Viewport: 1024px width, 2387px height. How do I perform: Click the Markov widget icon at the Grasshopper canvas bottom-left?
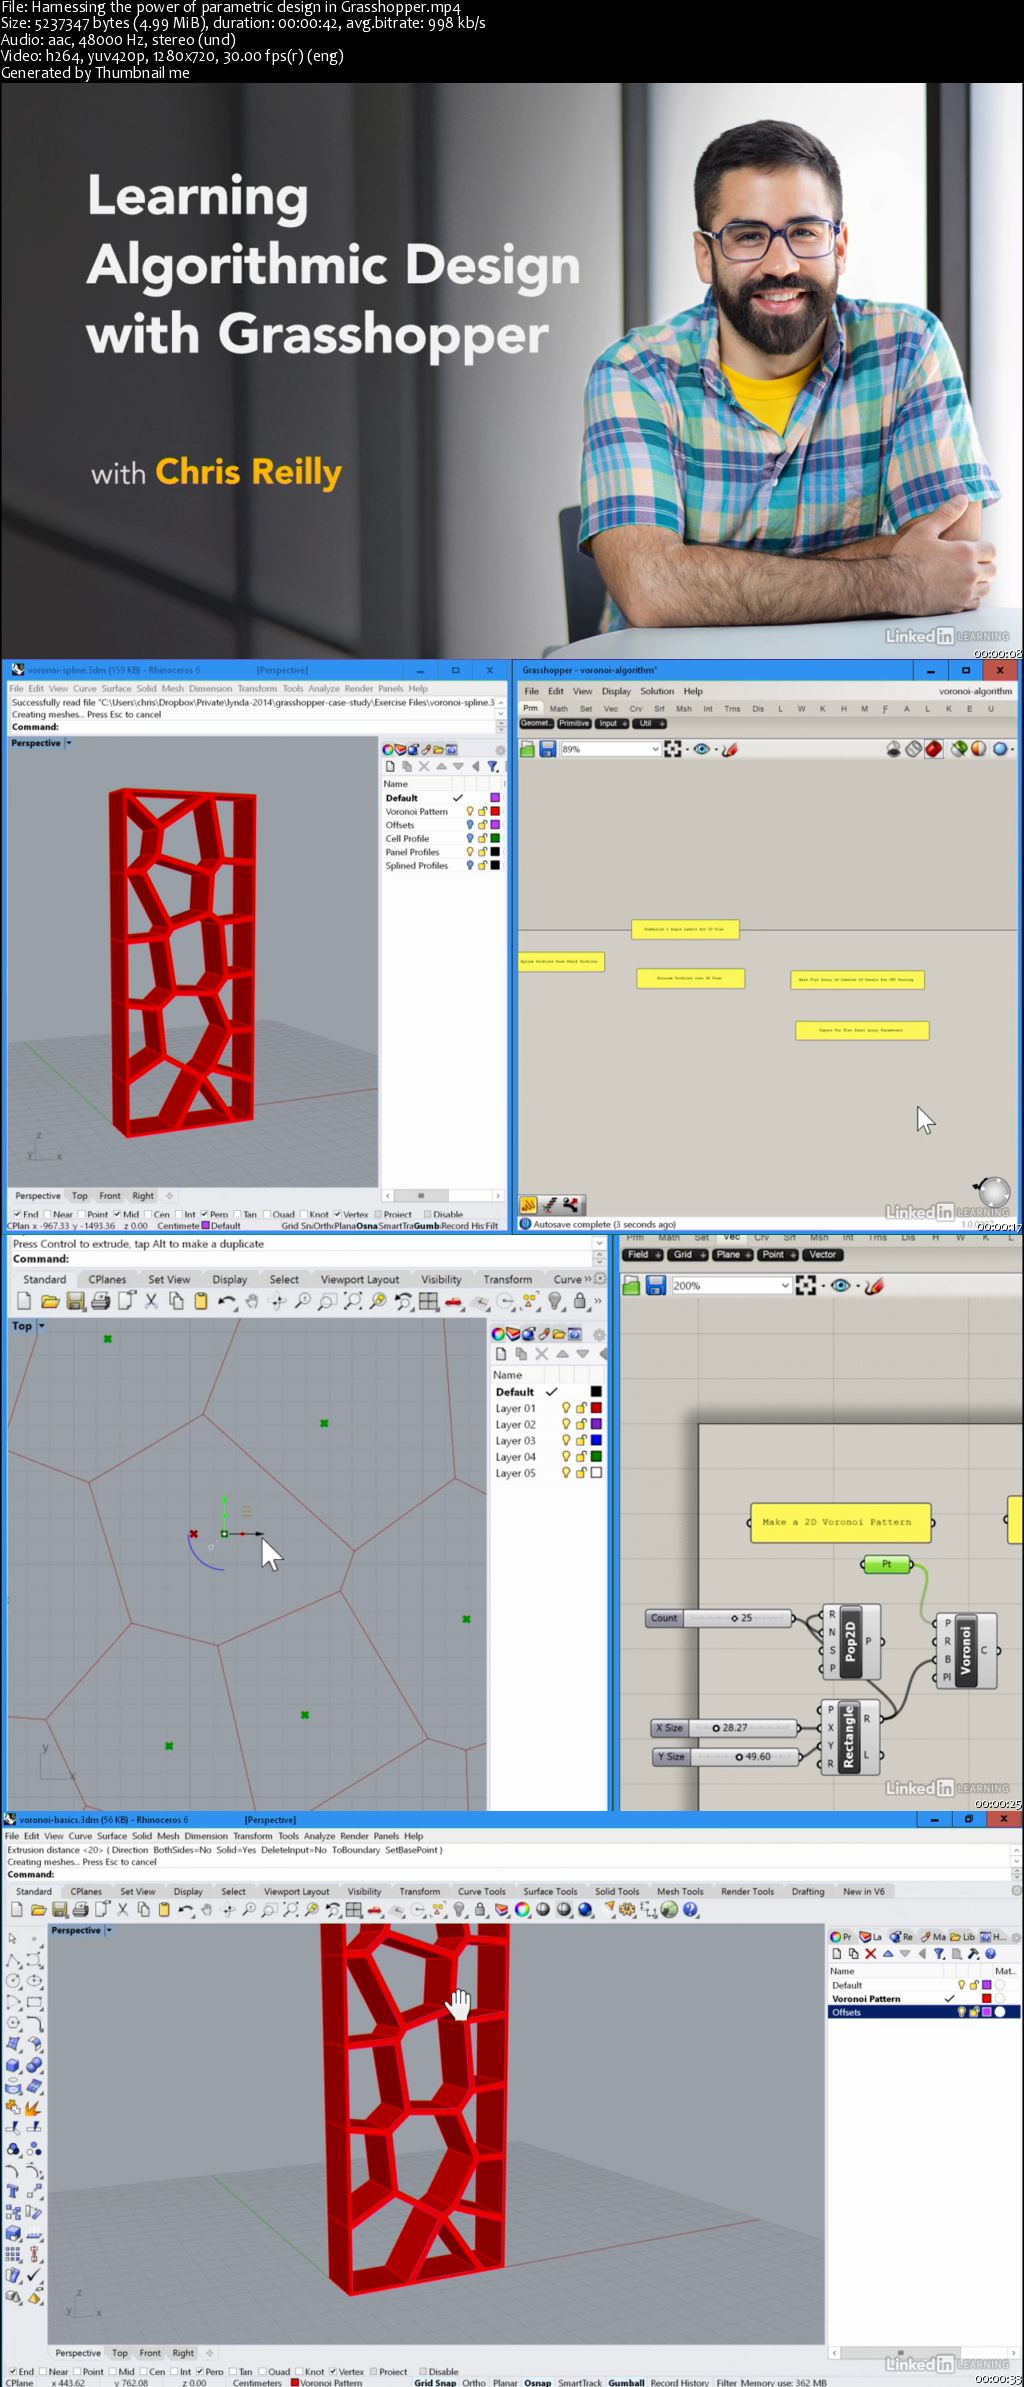[528, 1205]
